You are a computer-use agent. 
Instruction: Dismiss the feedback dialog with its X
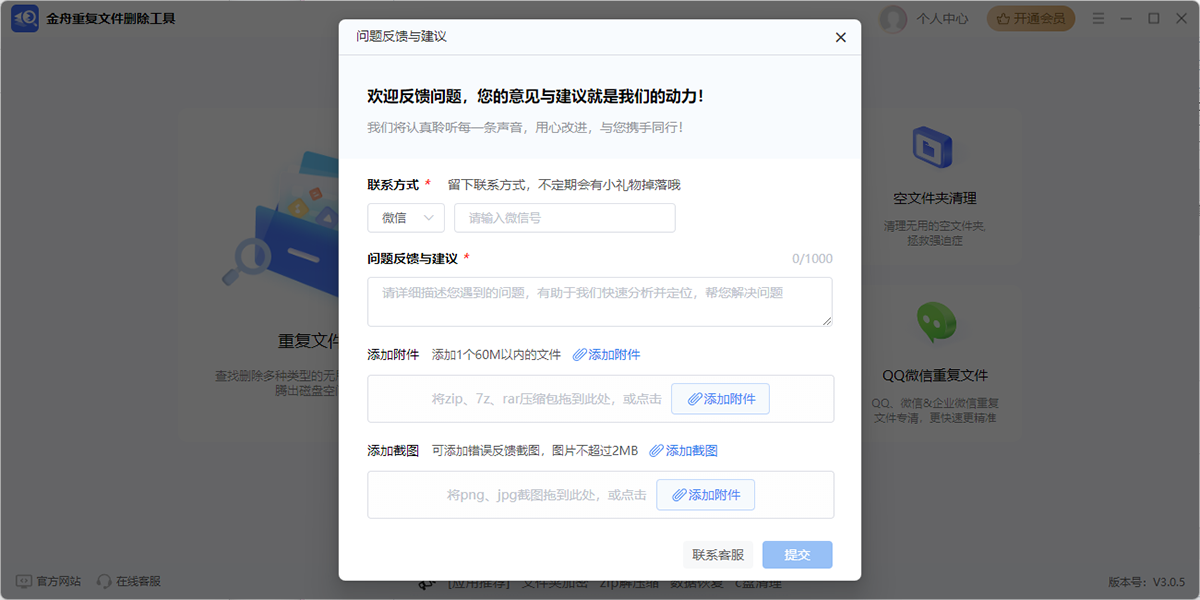[840, 37]
